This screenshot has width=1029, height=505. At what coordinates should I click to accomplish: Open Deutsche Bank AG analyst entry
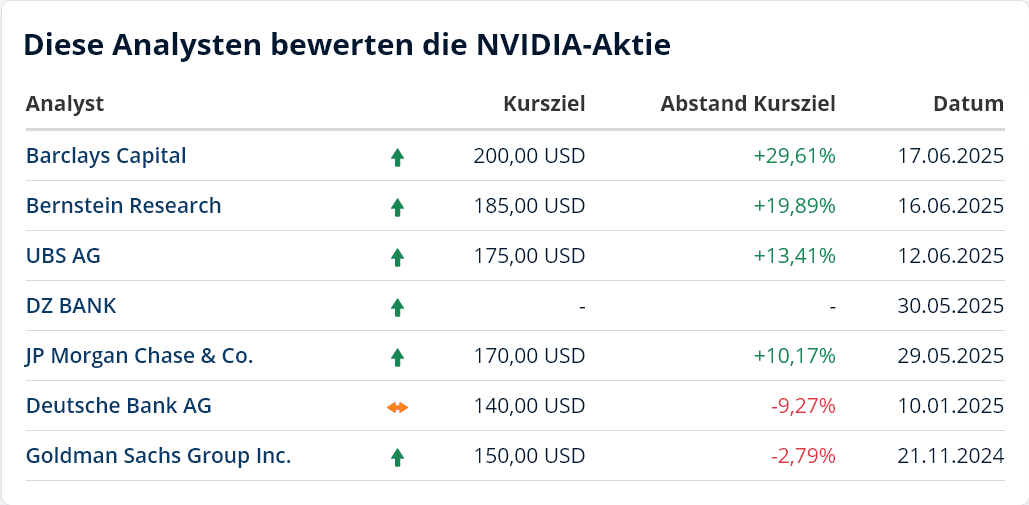click(x=118, y=406)
